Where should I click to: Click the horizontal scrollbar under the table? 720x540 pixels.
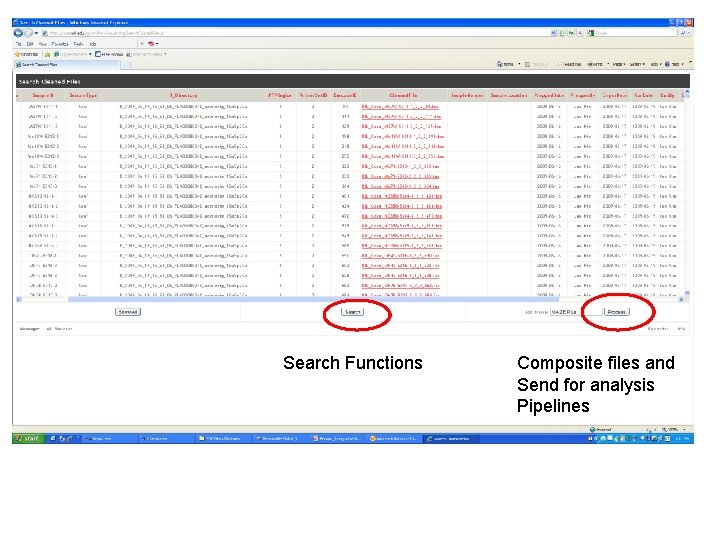tap(314, 299)
